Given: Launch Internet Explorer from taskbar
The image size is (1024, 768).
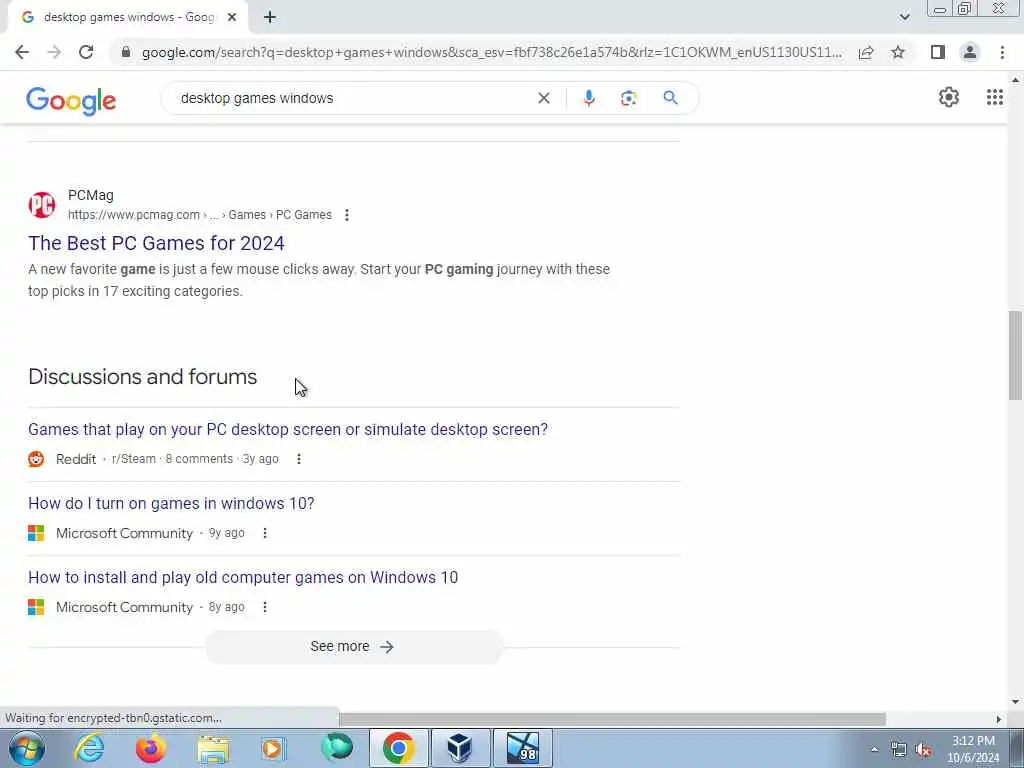Looking at the screenshot, I should tap(89, 748).
